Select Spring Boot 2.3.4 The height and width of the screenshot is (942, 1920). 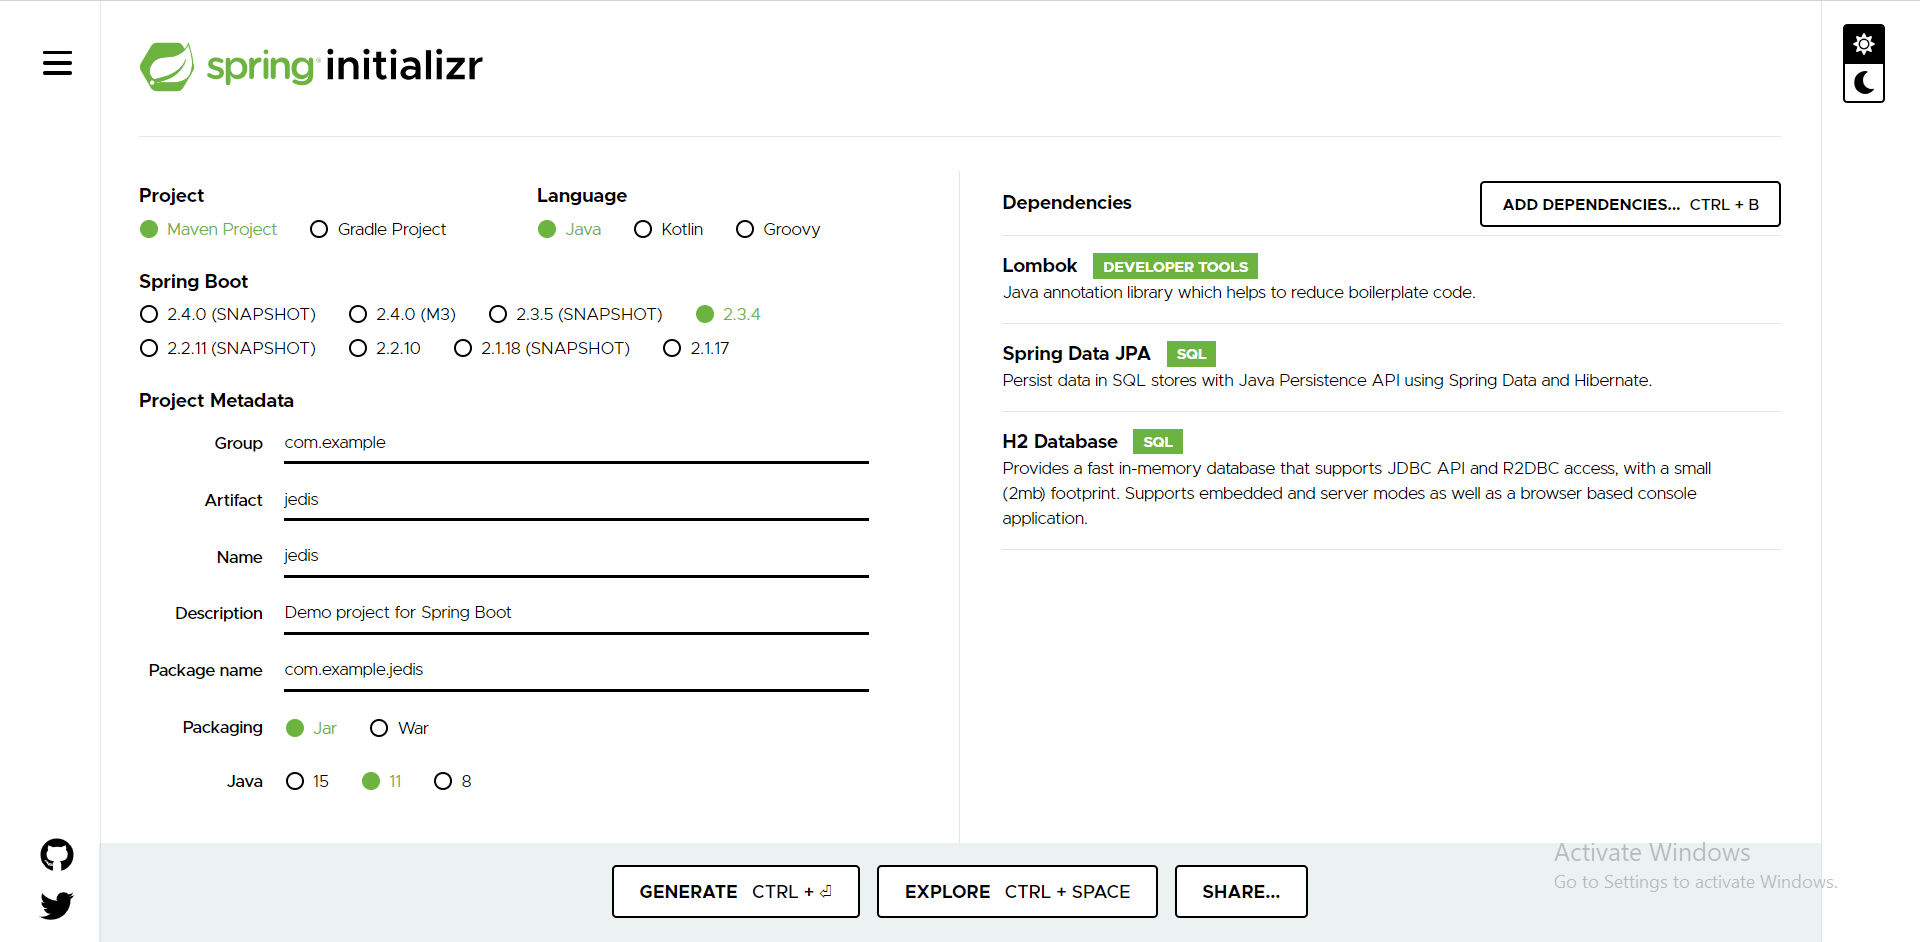(x=728, y=314)
